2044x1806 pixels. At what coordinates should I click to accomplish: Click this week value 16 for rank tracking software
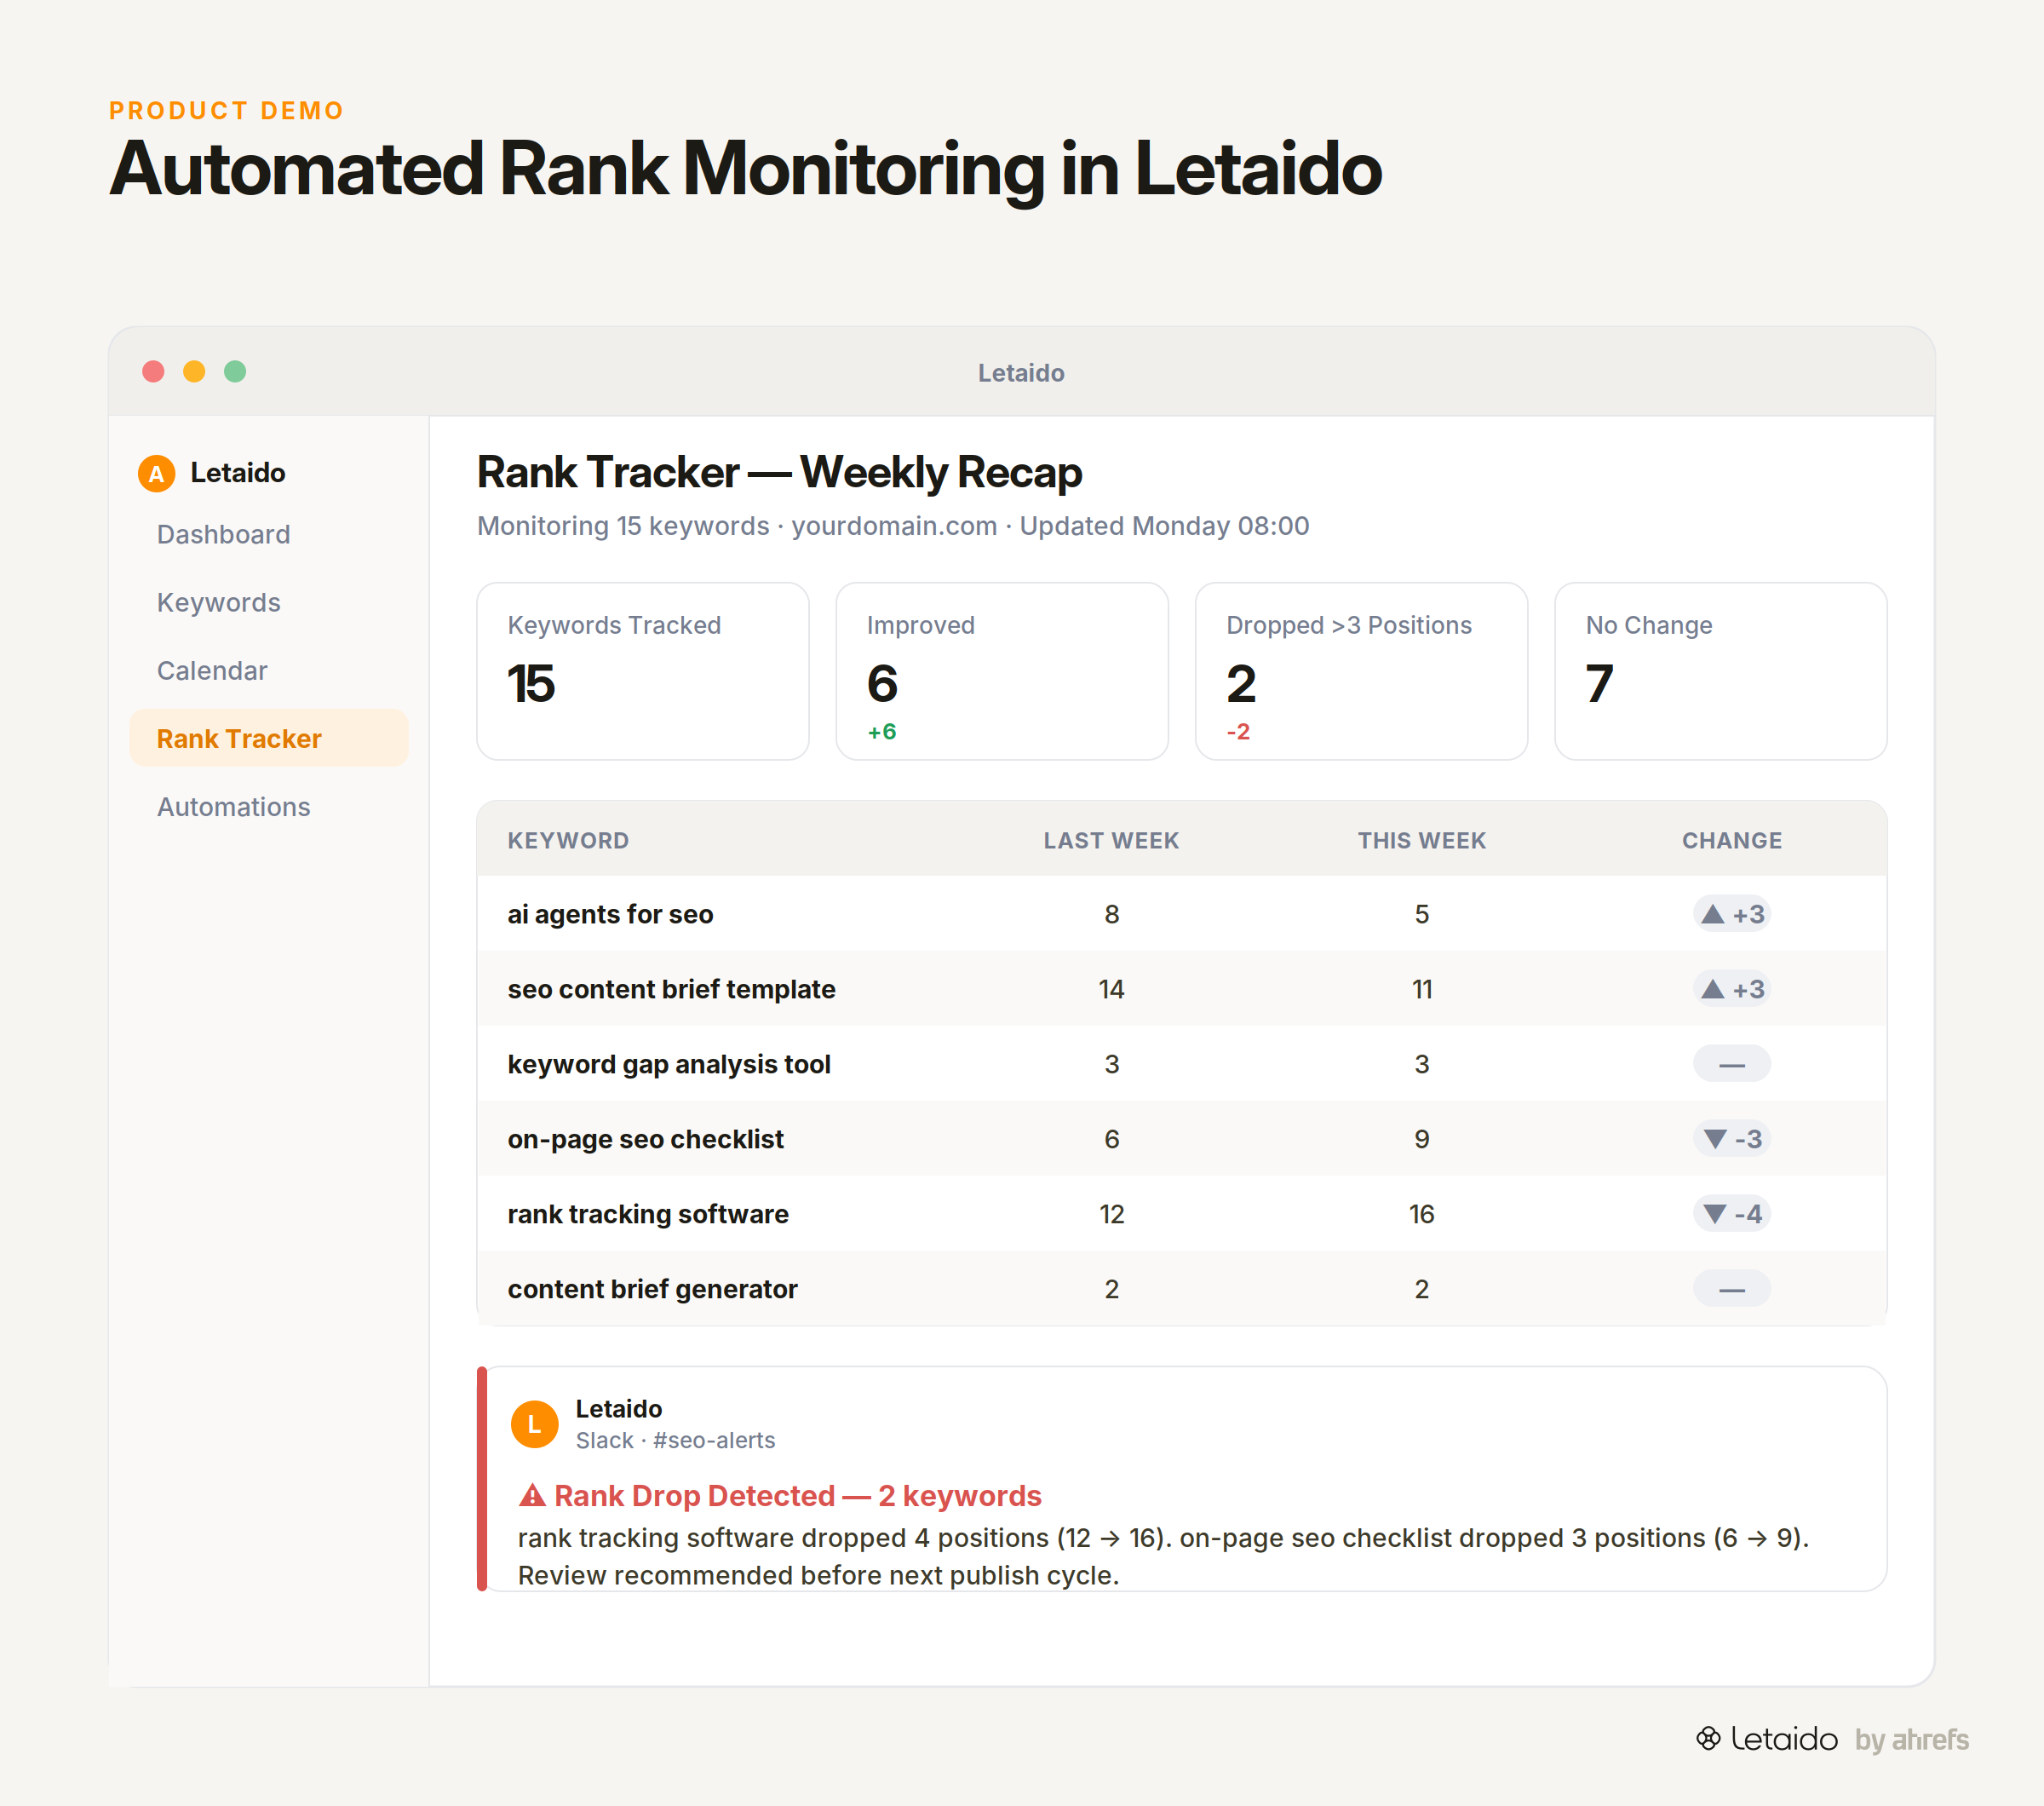pos(1421,1214)
